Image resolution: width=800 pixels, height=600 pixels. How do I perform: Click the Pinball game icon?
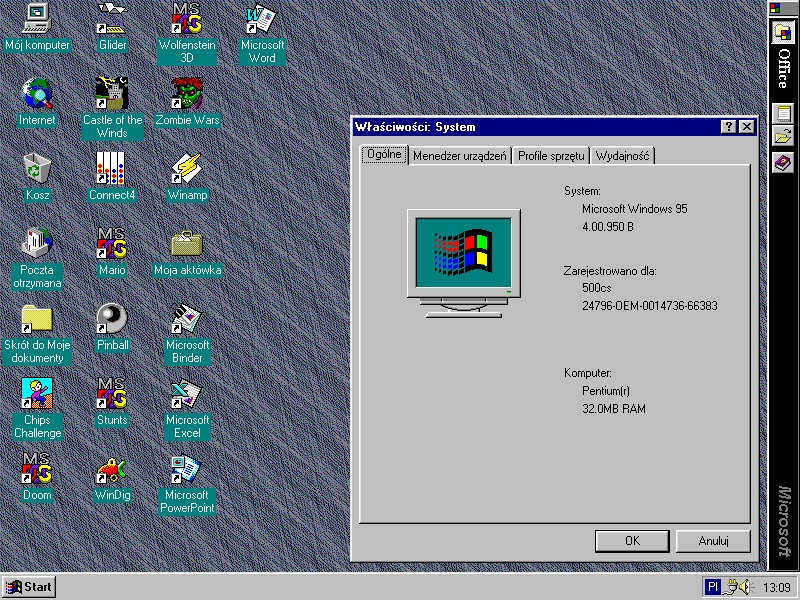click(112, 319)
